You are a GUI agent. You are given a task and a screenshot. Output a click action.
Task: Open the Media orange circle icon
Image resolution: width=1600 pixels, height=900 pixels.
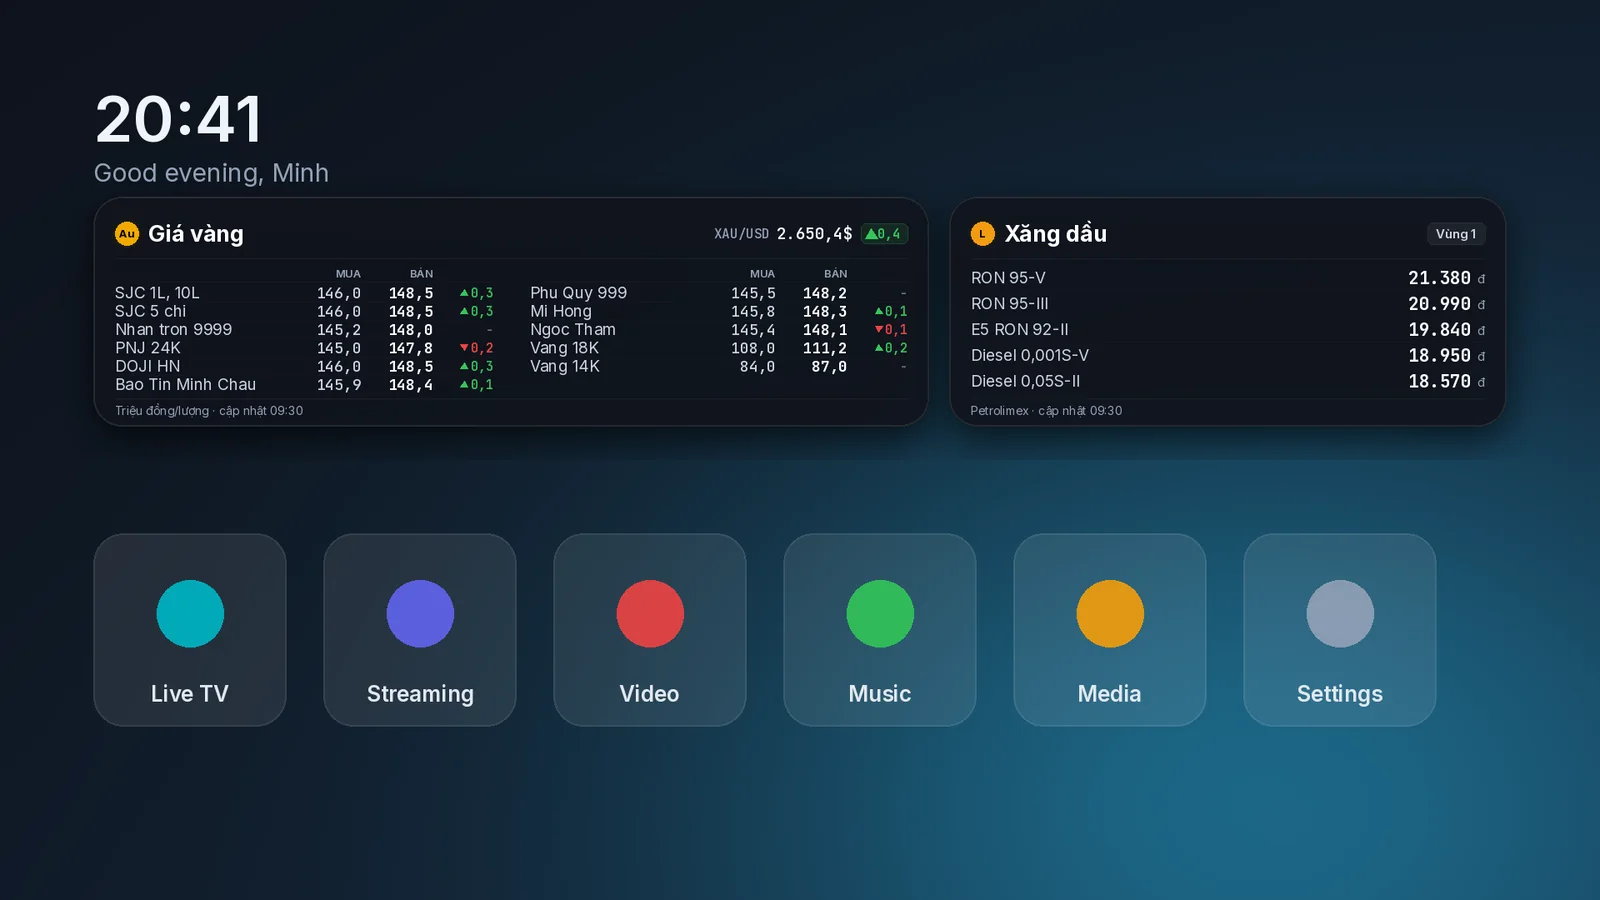[x=1110, y=614]
